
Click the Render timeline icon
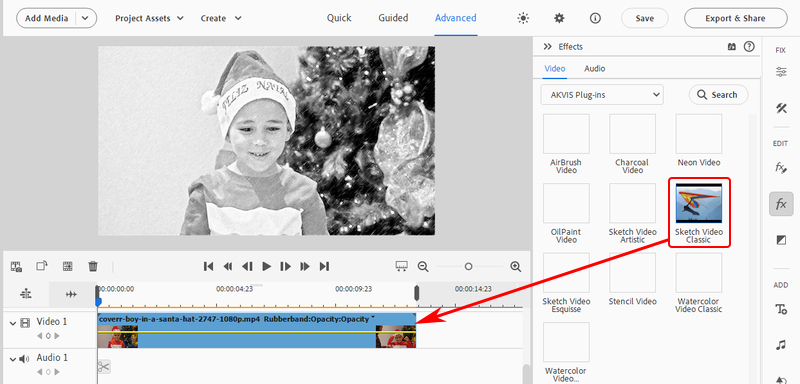coord(16,266)
